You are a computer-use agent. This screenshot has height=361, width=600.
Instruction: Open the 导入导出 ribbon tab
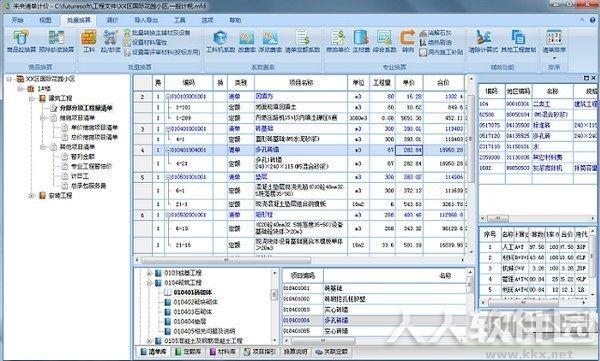(x=146, y=20)
